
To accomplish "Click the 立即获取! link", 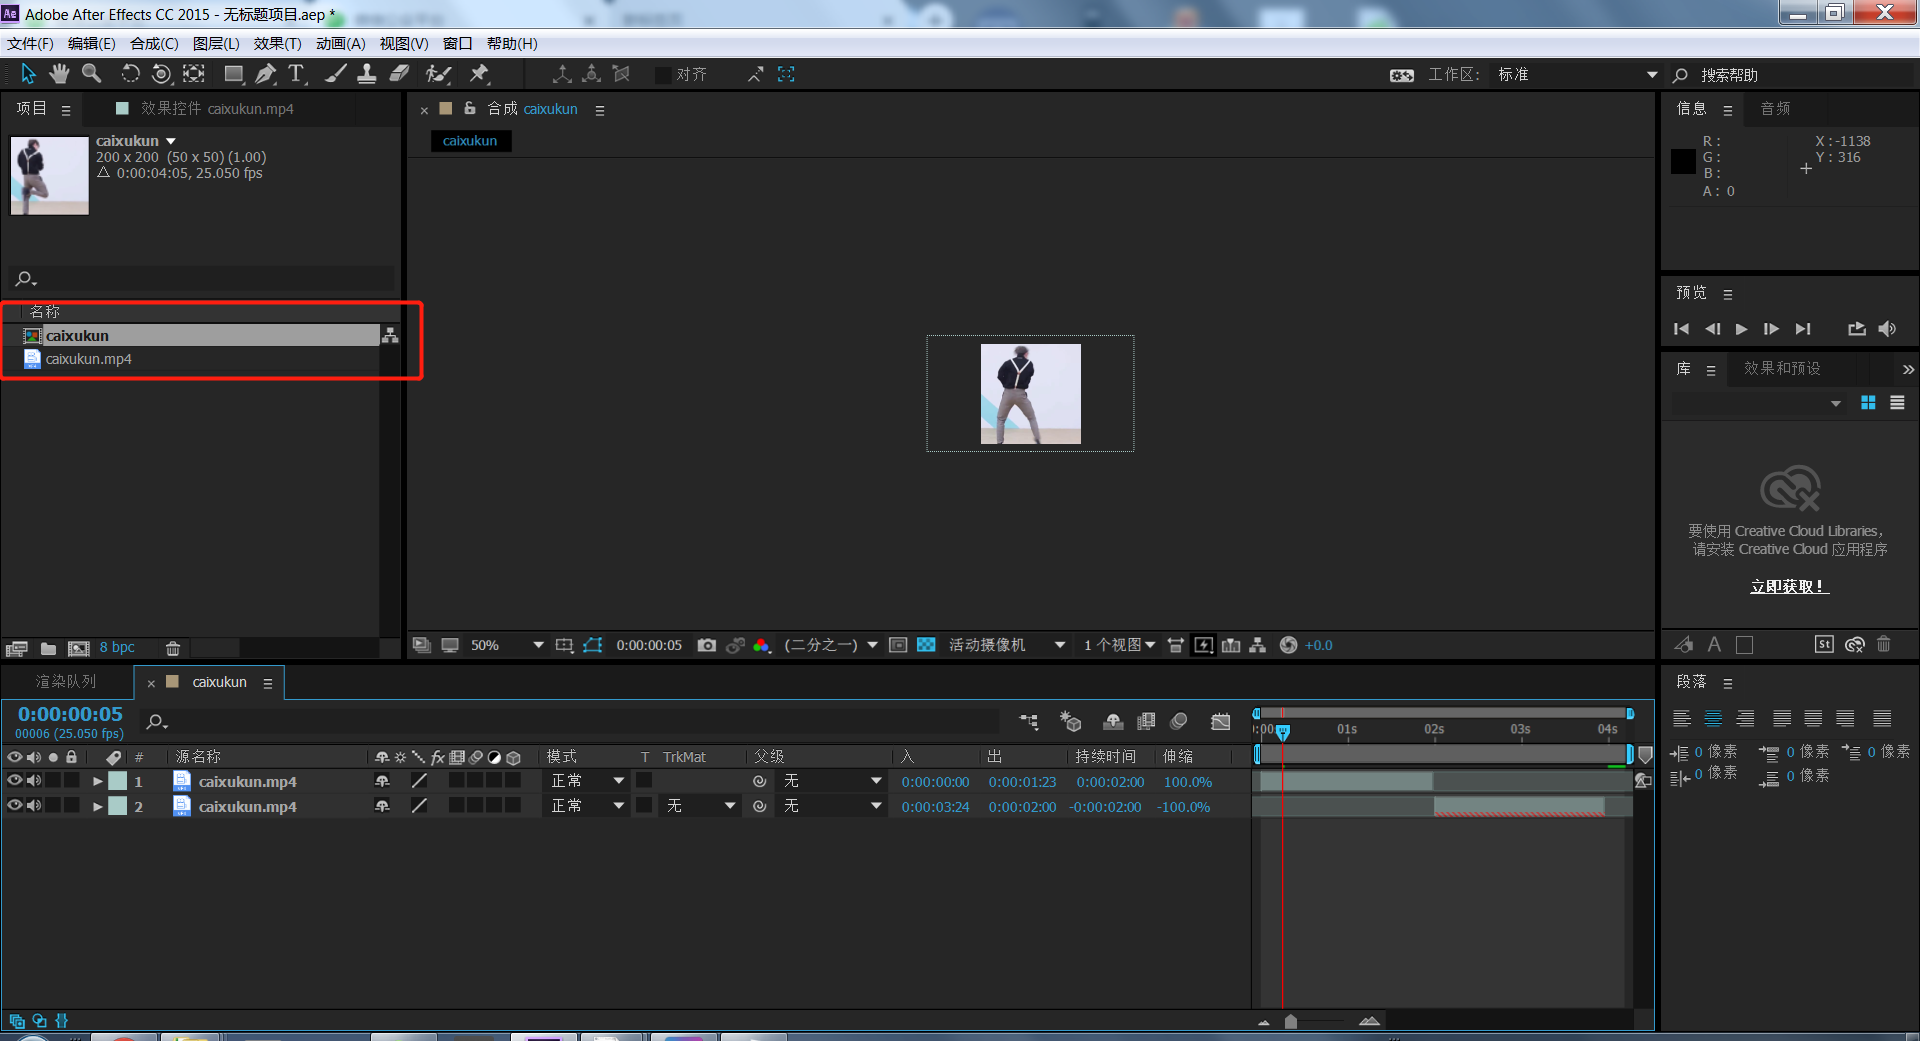I will pyautogui.click(x=1788, y=587).
